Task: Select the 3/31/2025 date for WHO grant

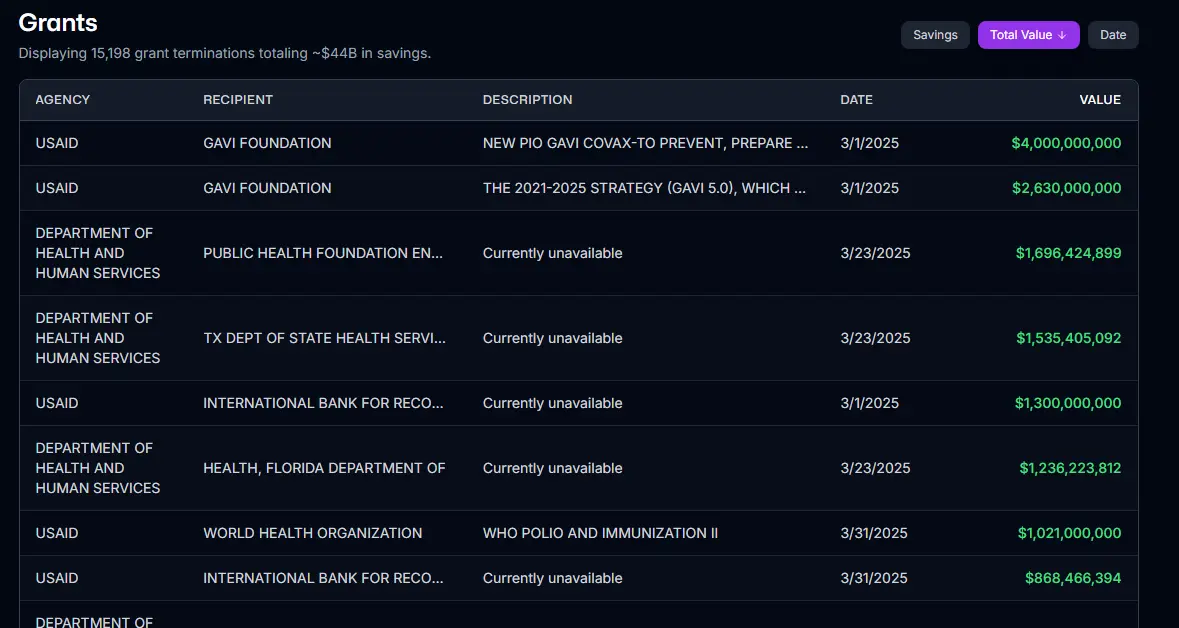Action: [873, 533]
